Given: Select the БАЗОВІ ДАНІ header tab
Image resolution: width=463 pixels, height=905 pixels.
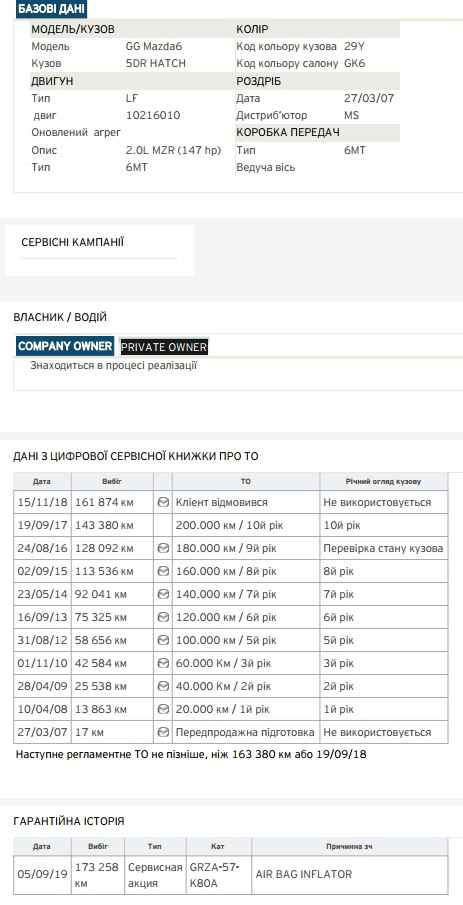Looking at the screenshot, I should pyautogui.click(x=51, y=9).
